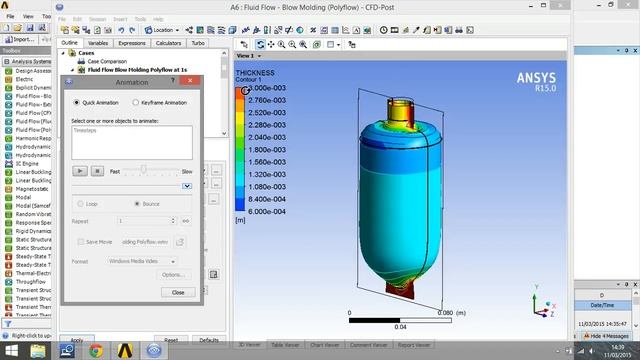This screenshot has width=640, height=360.
Task: Click the Redo arrow in the toolbar
Action: tap(132, 30)
